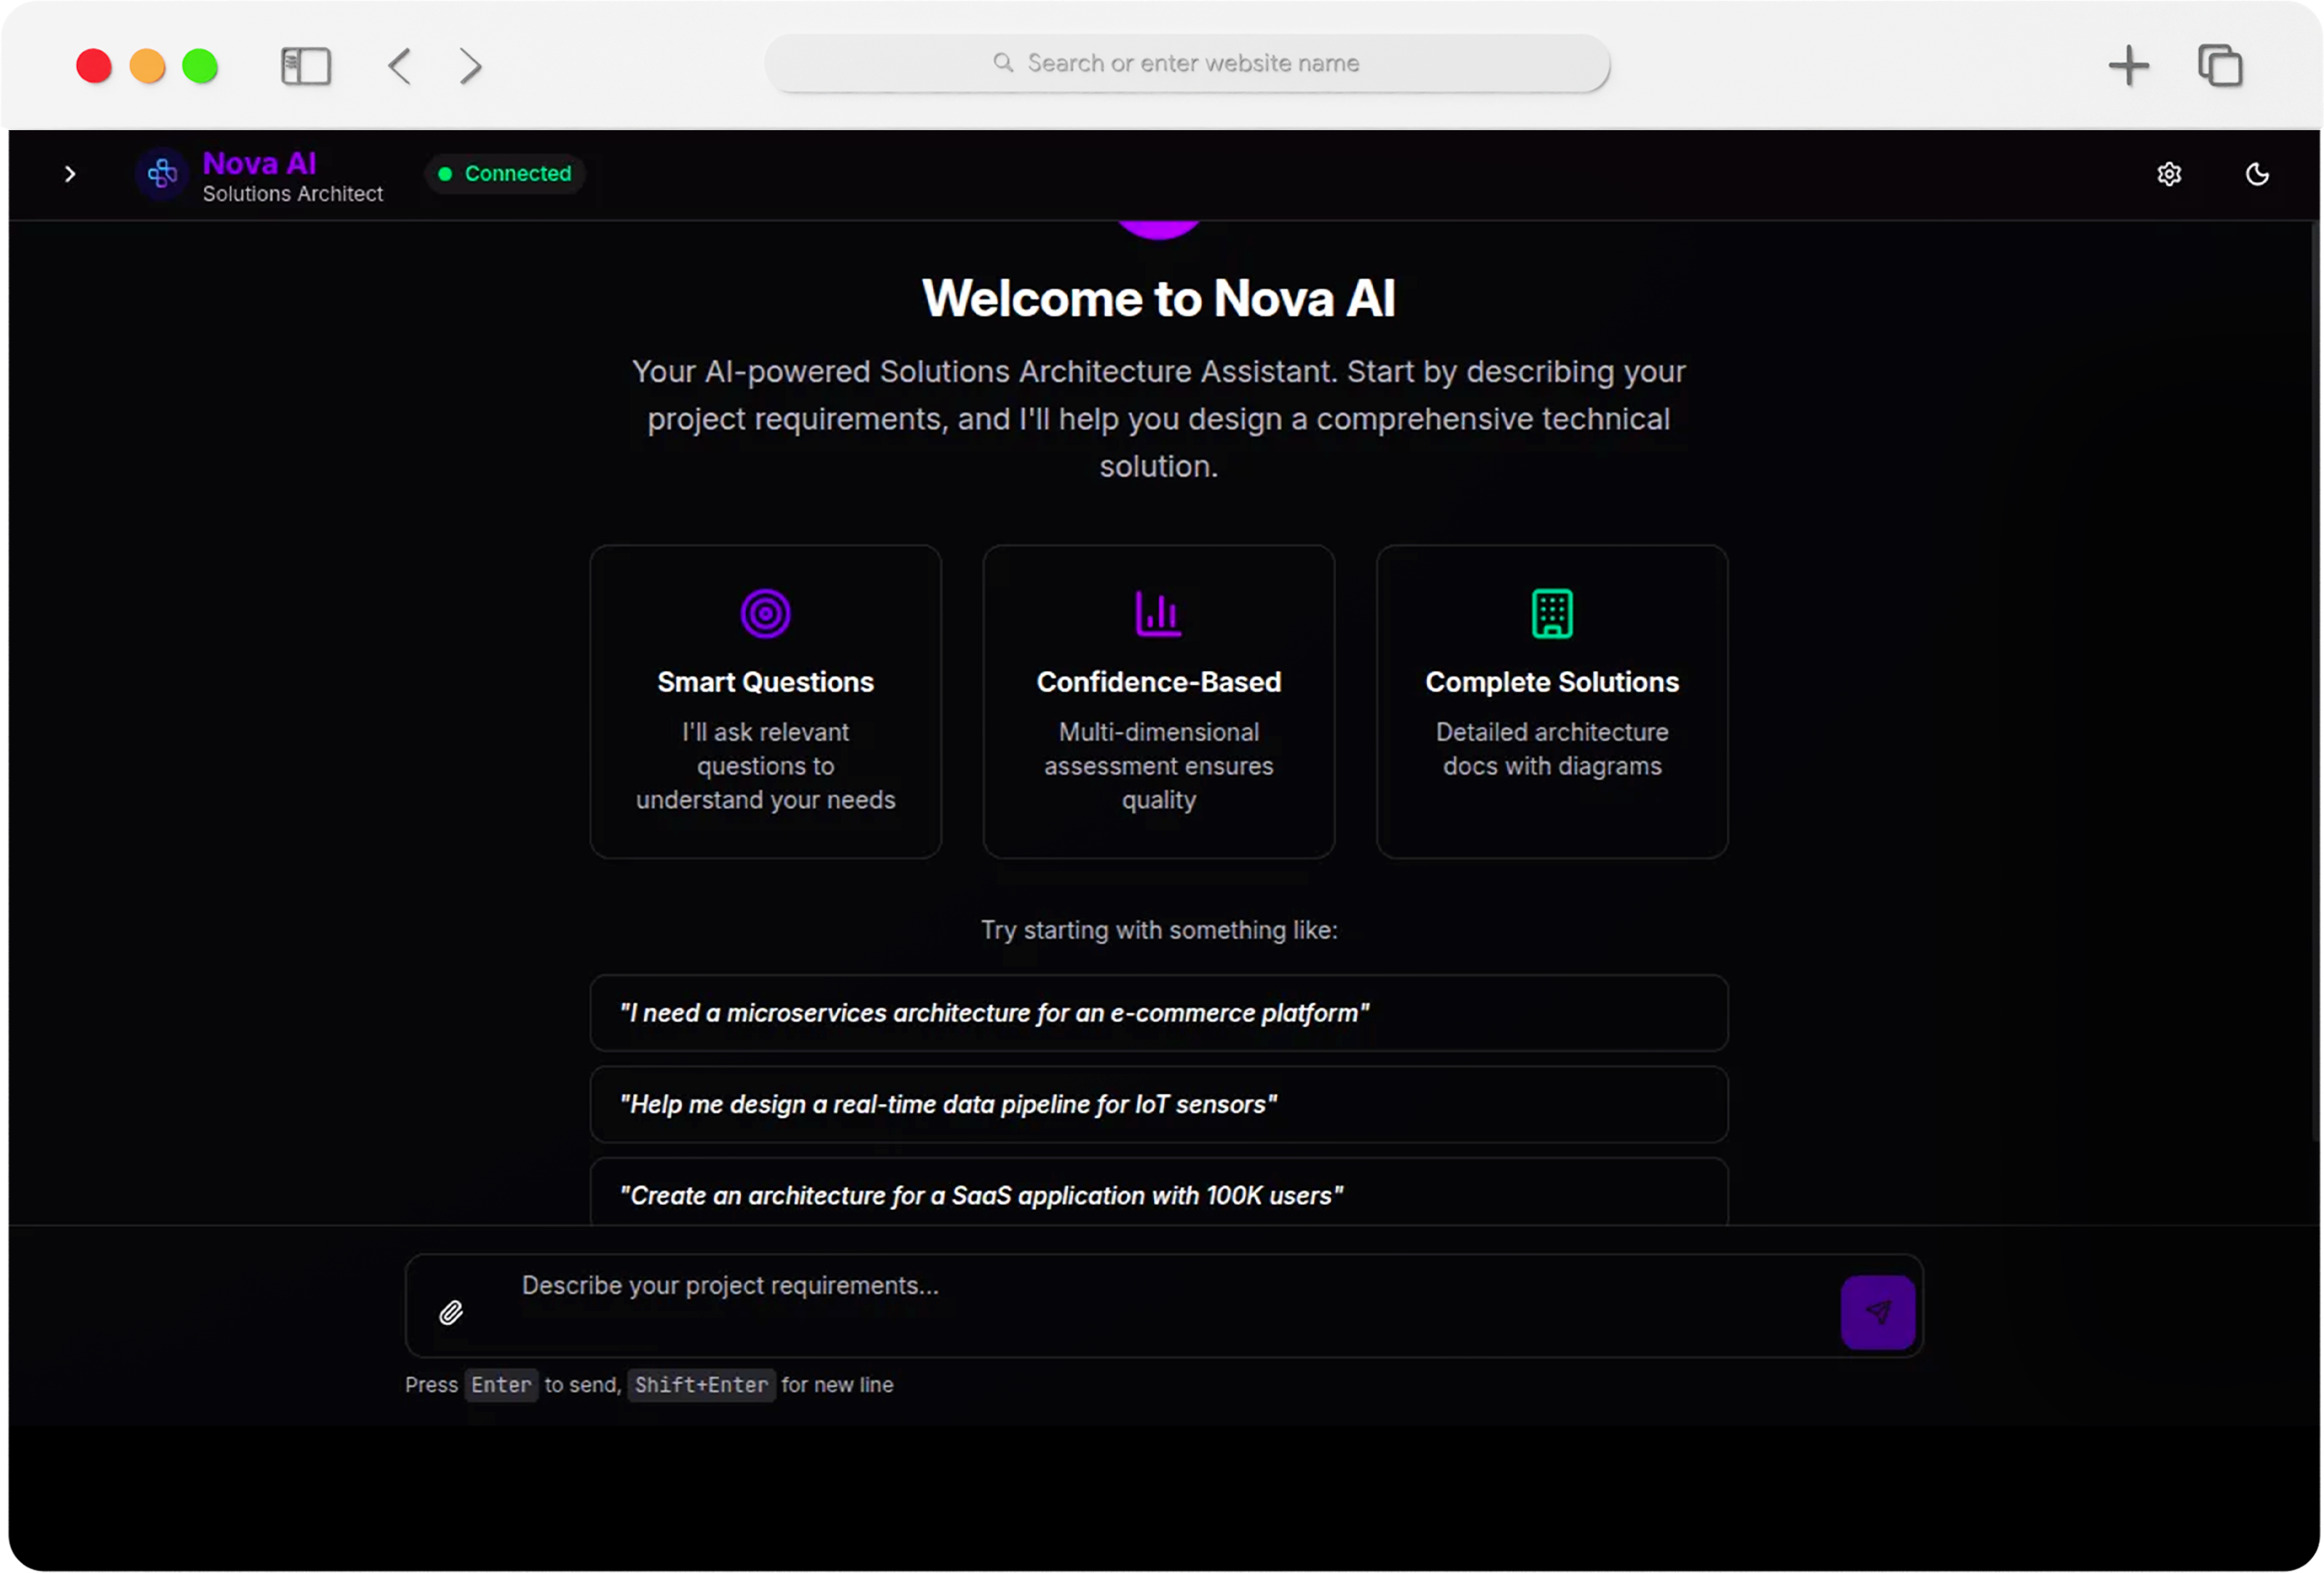The image size is (2324, 1573).
Task: Toggle dark mode with the moon icon
Action: (2257, 174)
